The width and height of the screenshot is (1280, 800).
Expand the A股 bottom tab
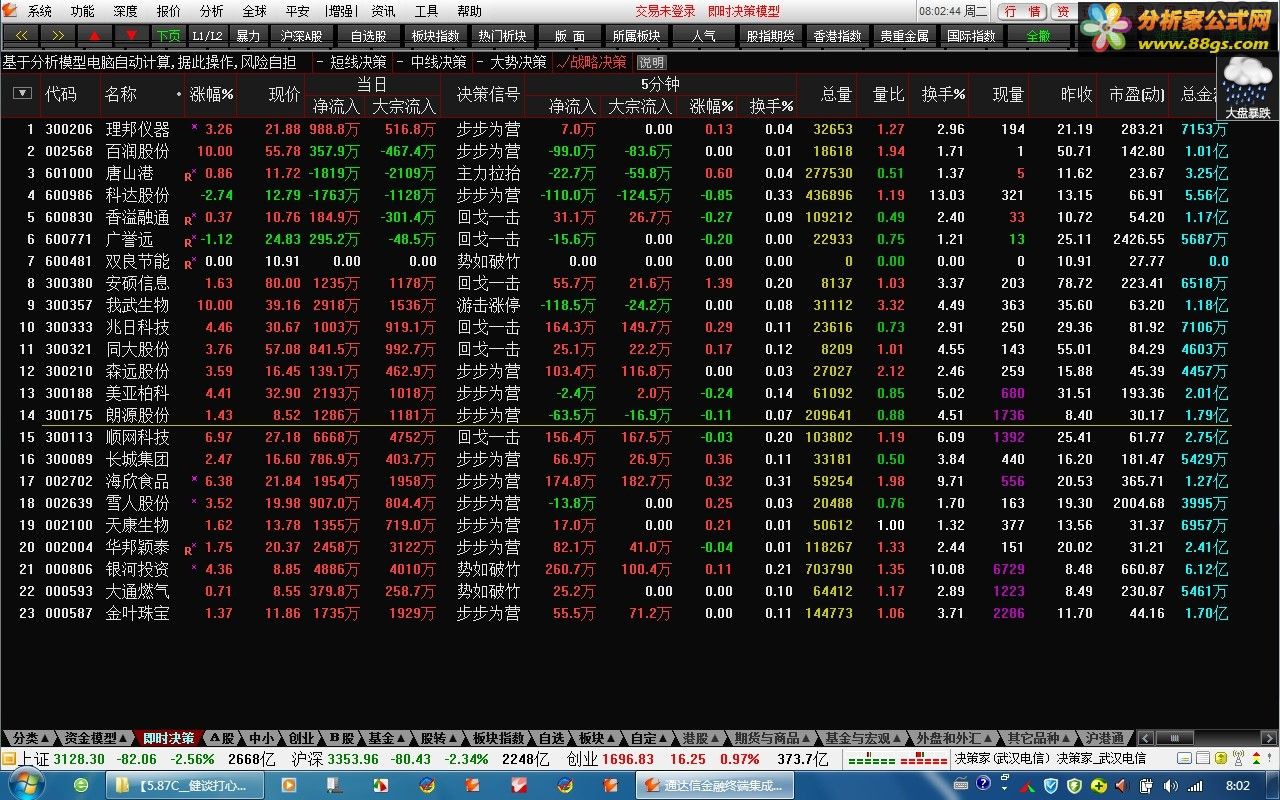pyautogui.click(x=224, y=738)
